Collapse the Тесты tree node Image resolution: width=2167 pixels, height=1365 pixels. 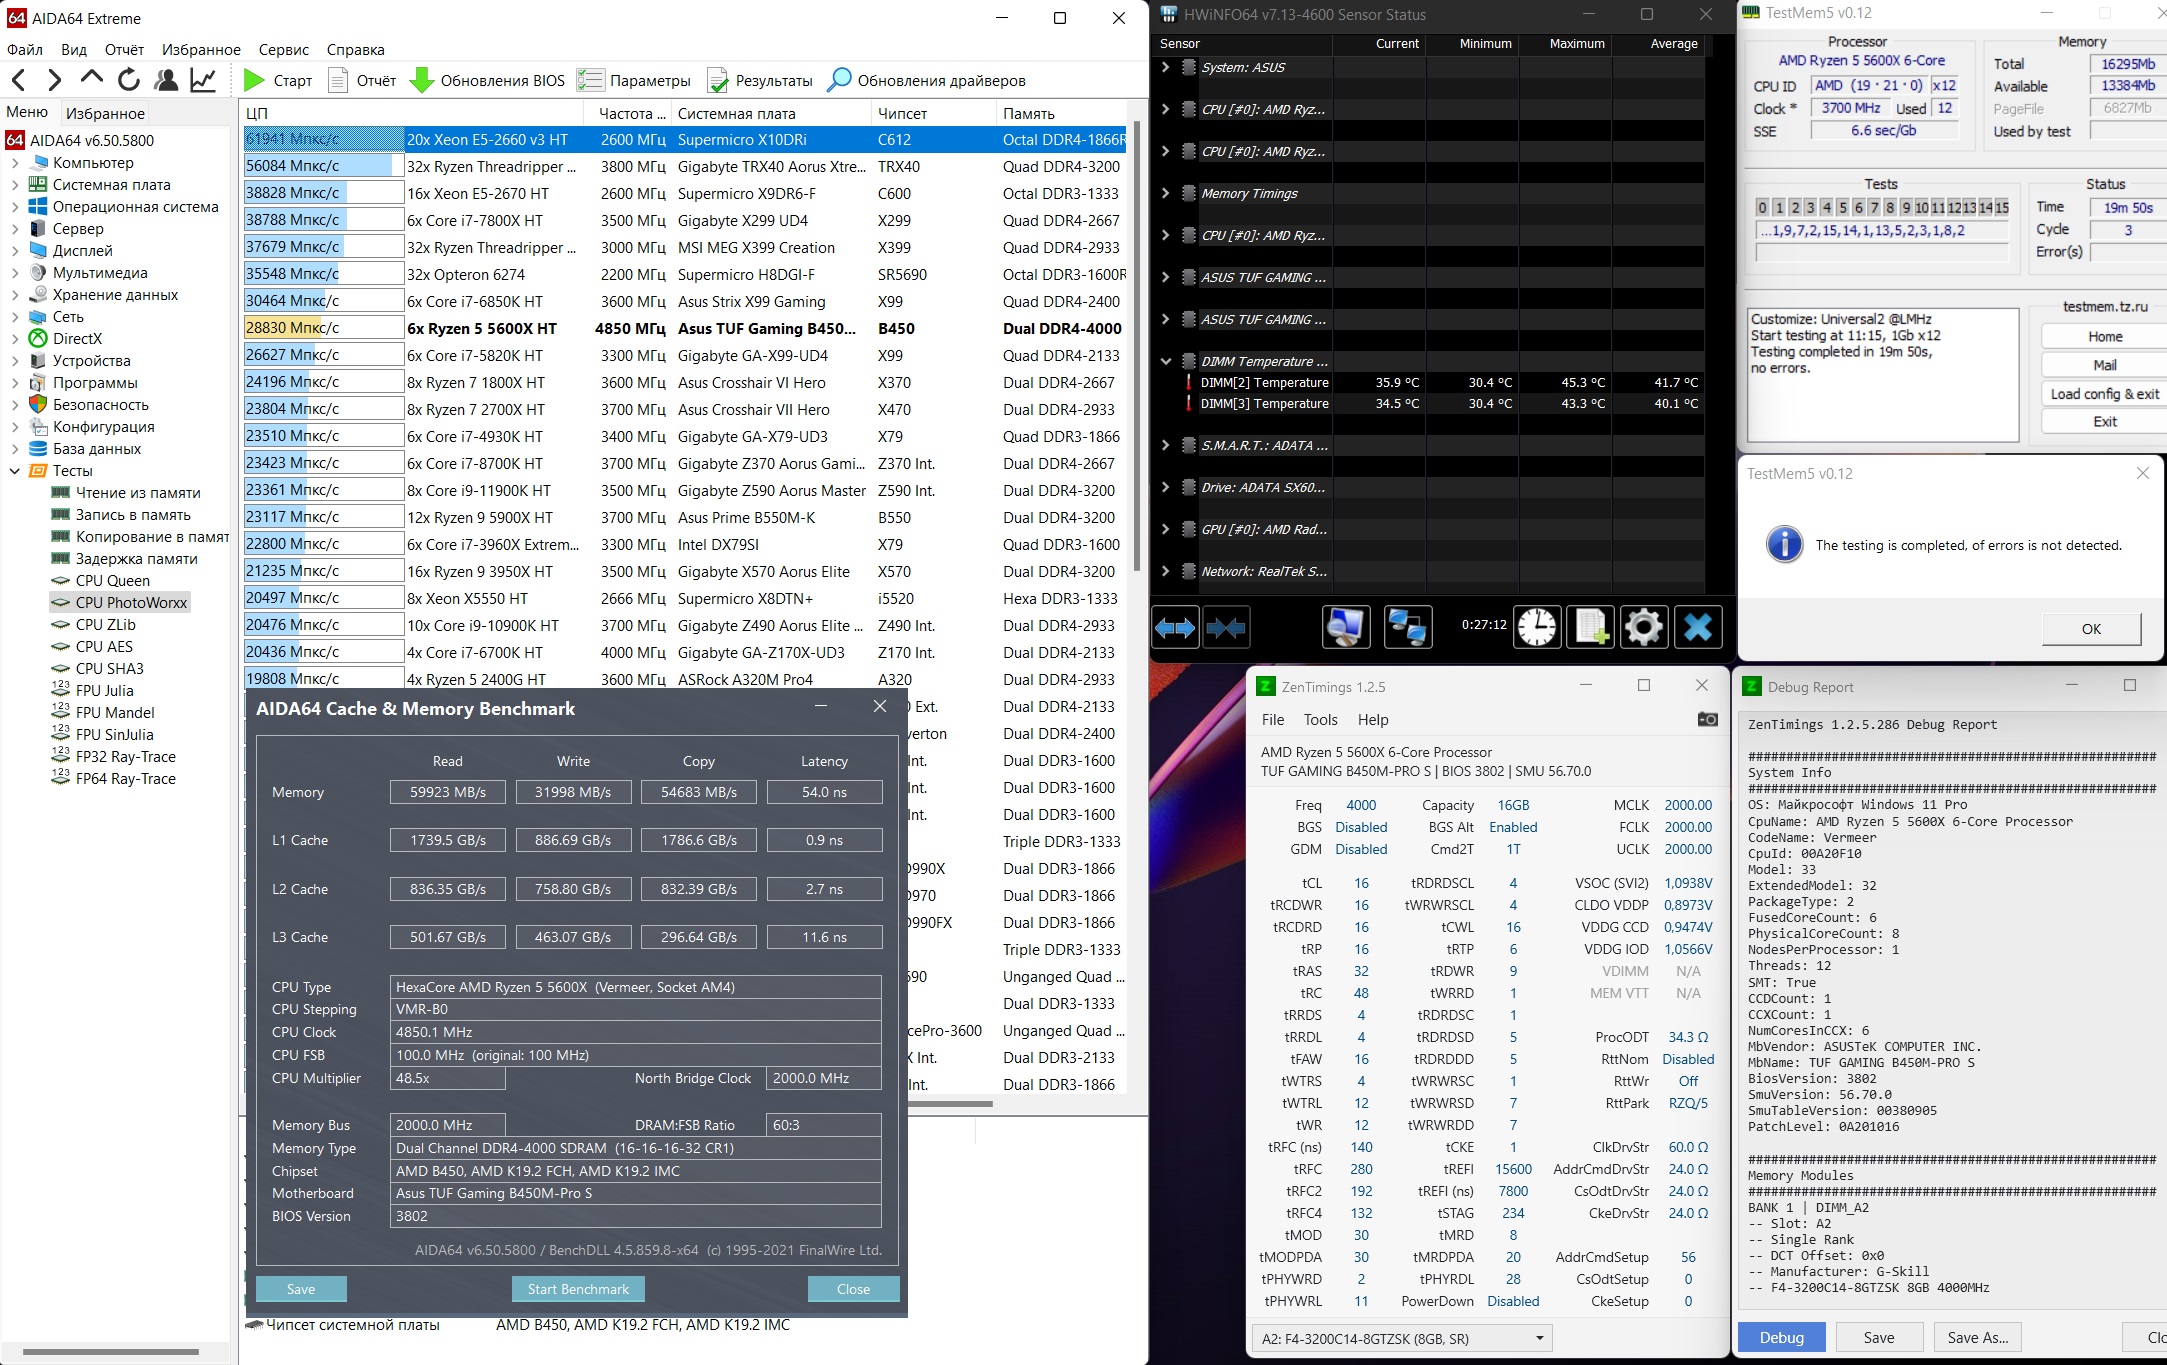pos(15,471)
